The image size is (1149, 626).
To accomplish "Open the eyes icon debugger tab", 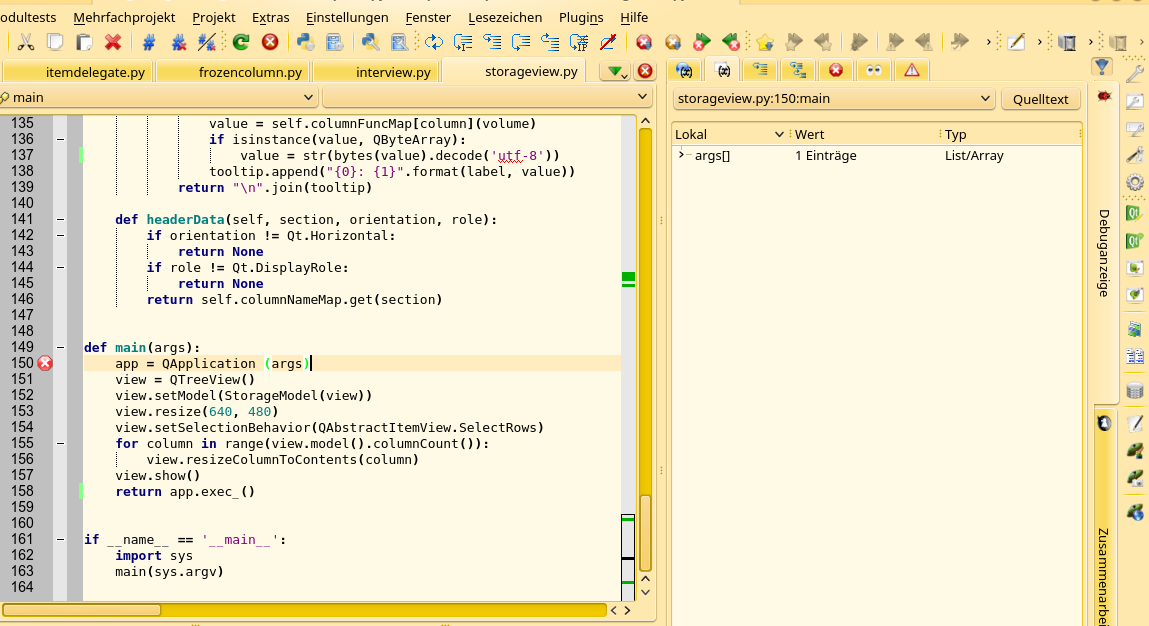I will [x=874, y=70].
